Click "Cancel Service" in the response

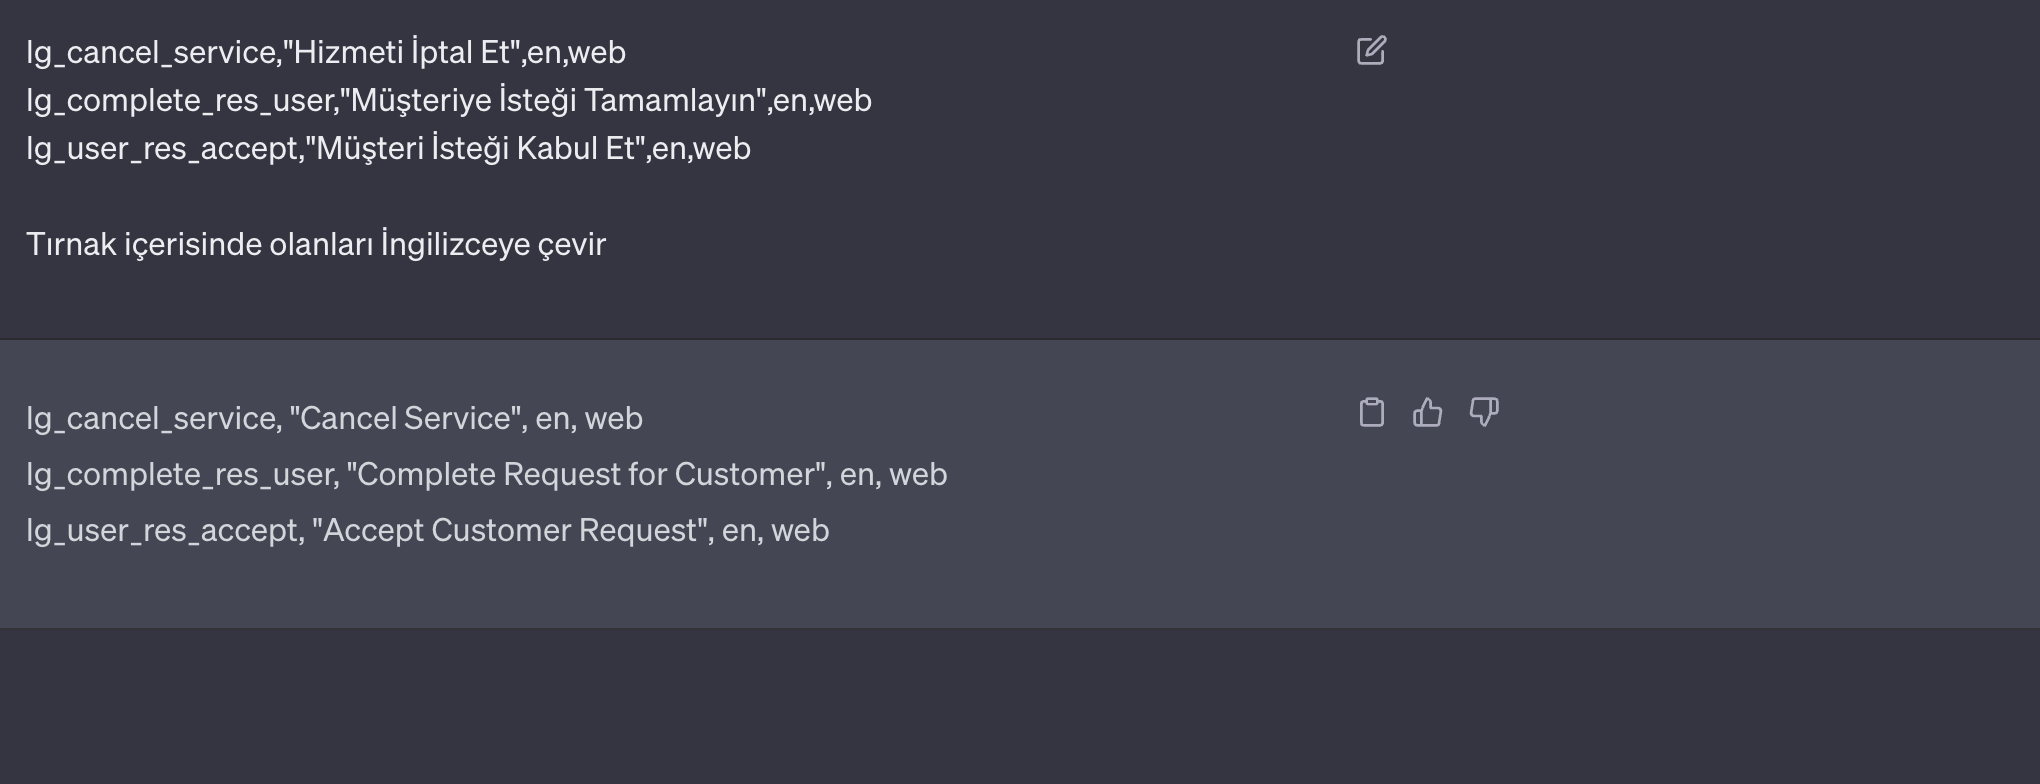(x=408, y=418)
